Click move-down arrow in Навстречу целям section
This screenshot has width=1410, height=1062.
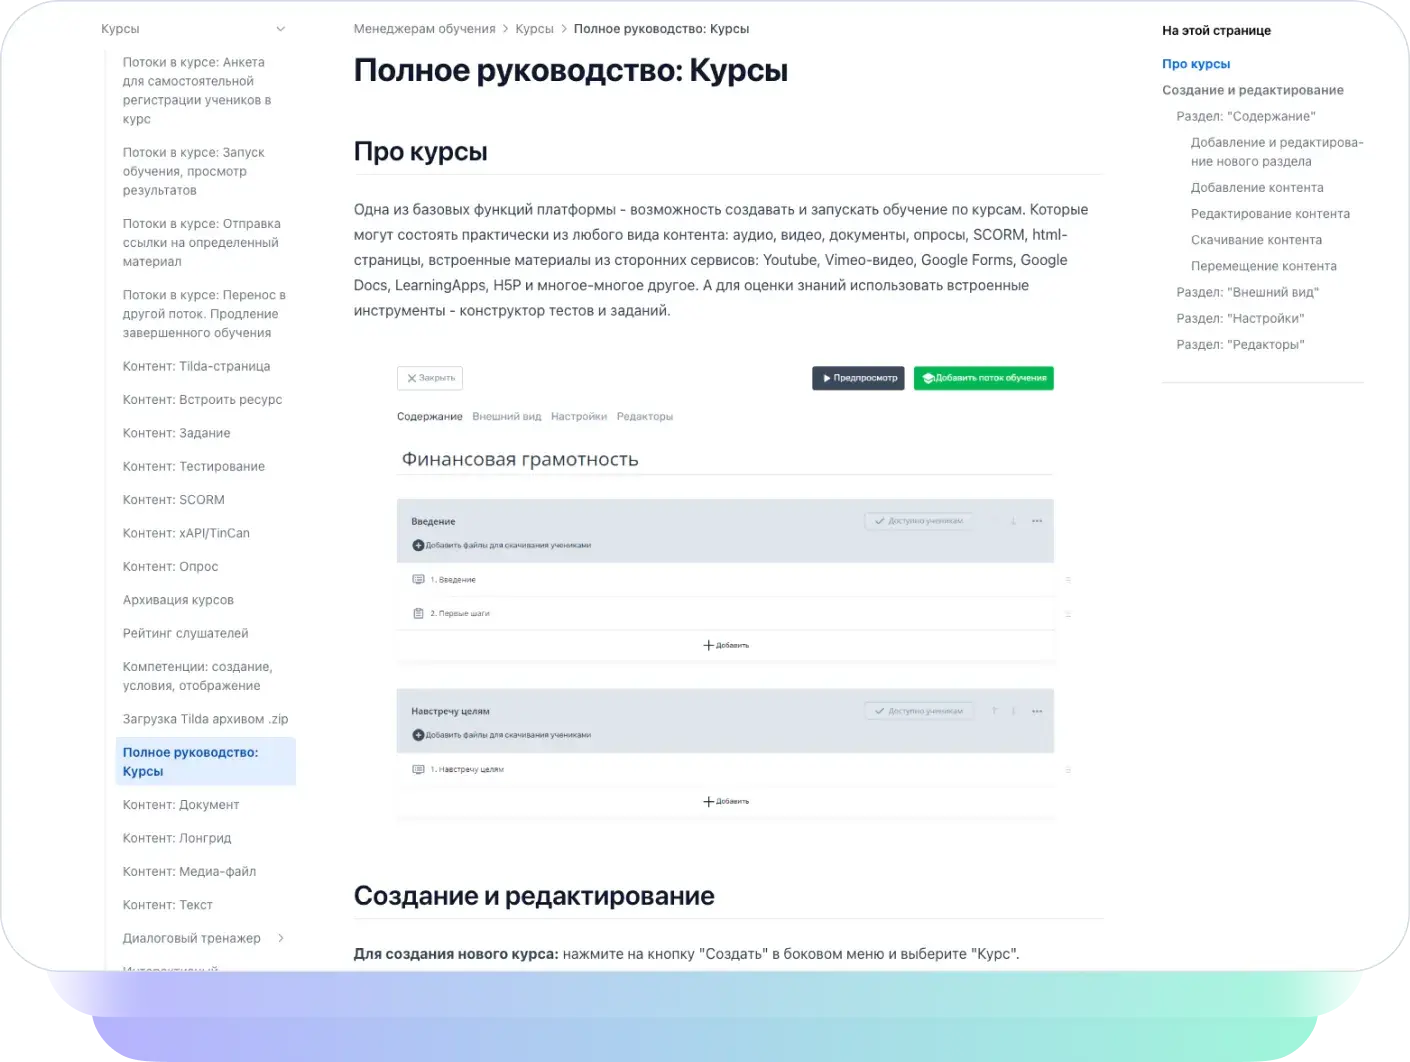[1013, 711]
